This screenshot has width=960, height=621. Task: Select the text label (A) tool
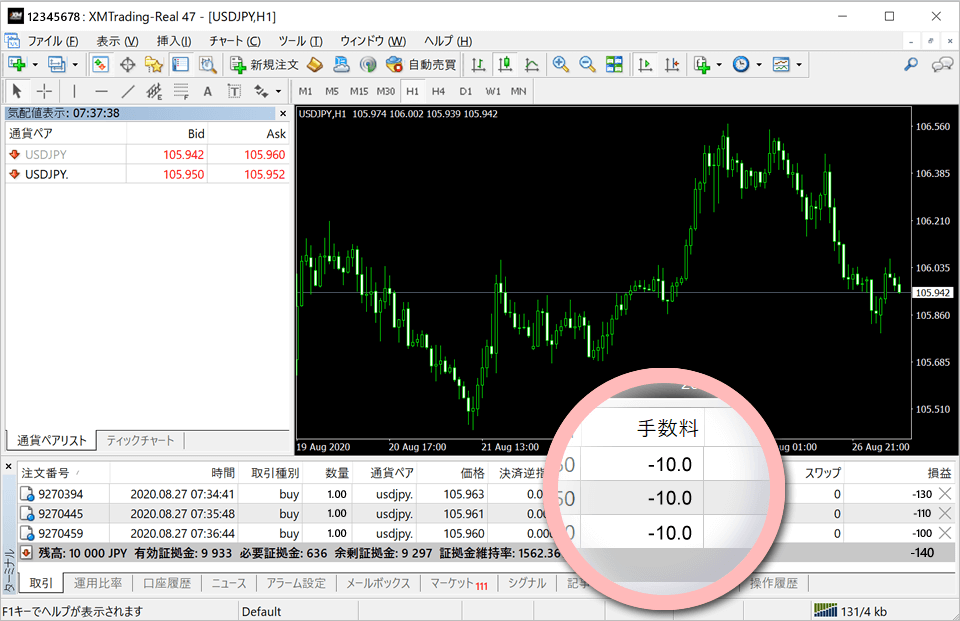click(x=208, y=91)
